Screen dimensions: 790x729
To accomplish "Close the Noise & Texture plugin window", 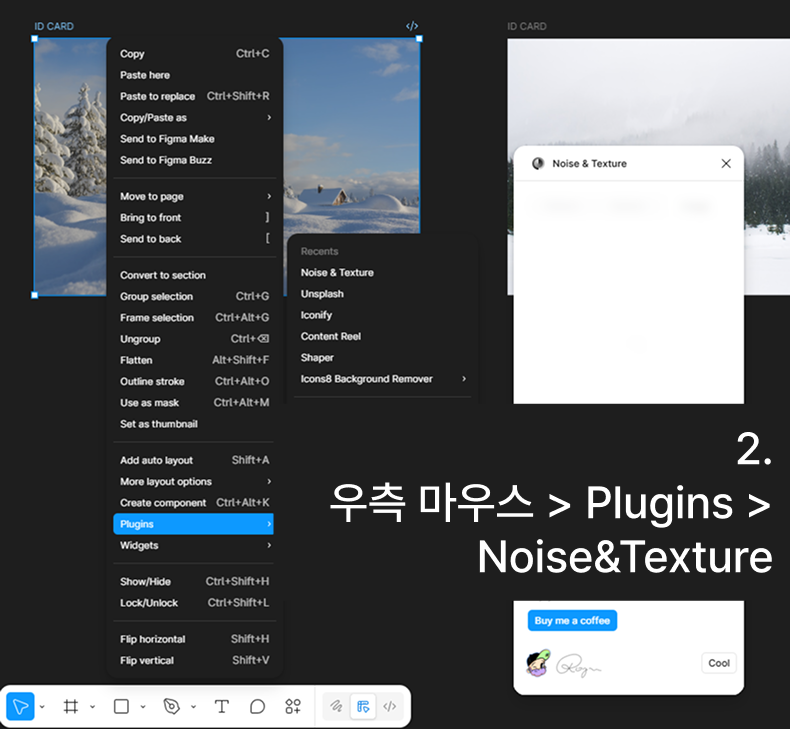I will (x=726, y=163).
